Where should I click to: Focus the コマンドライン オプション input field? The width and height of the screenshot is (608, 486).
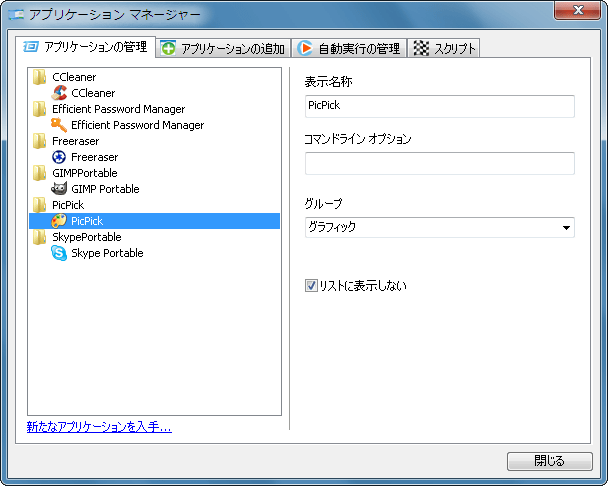point(440,163)
